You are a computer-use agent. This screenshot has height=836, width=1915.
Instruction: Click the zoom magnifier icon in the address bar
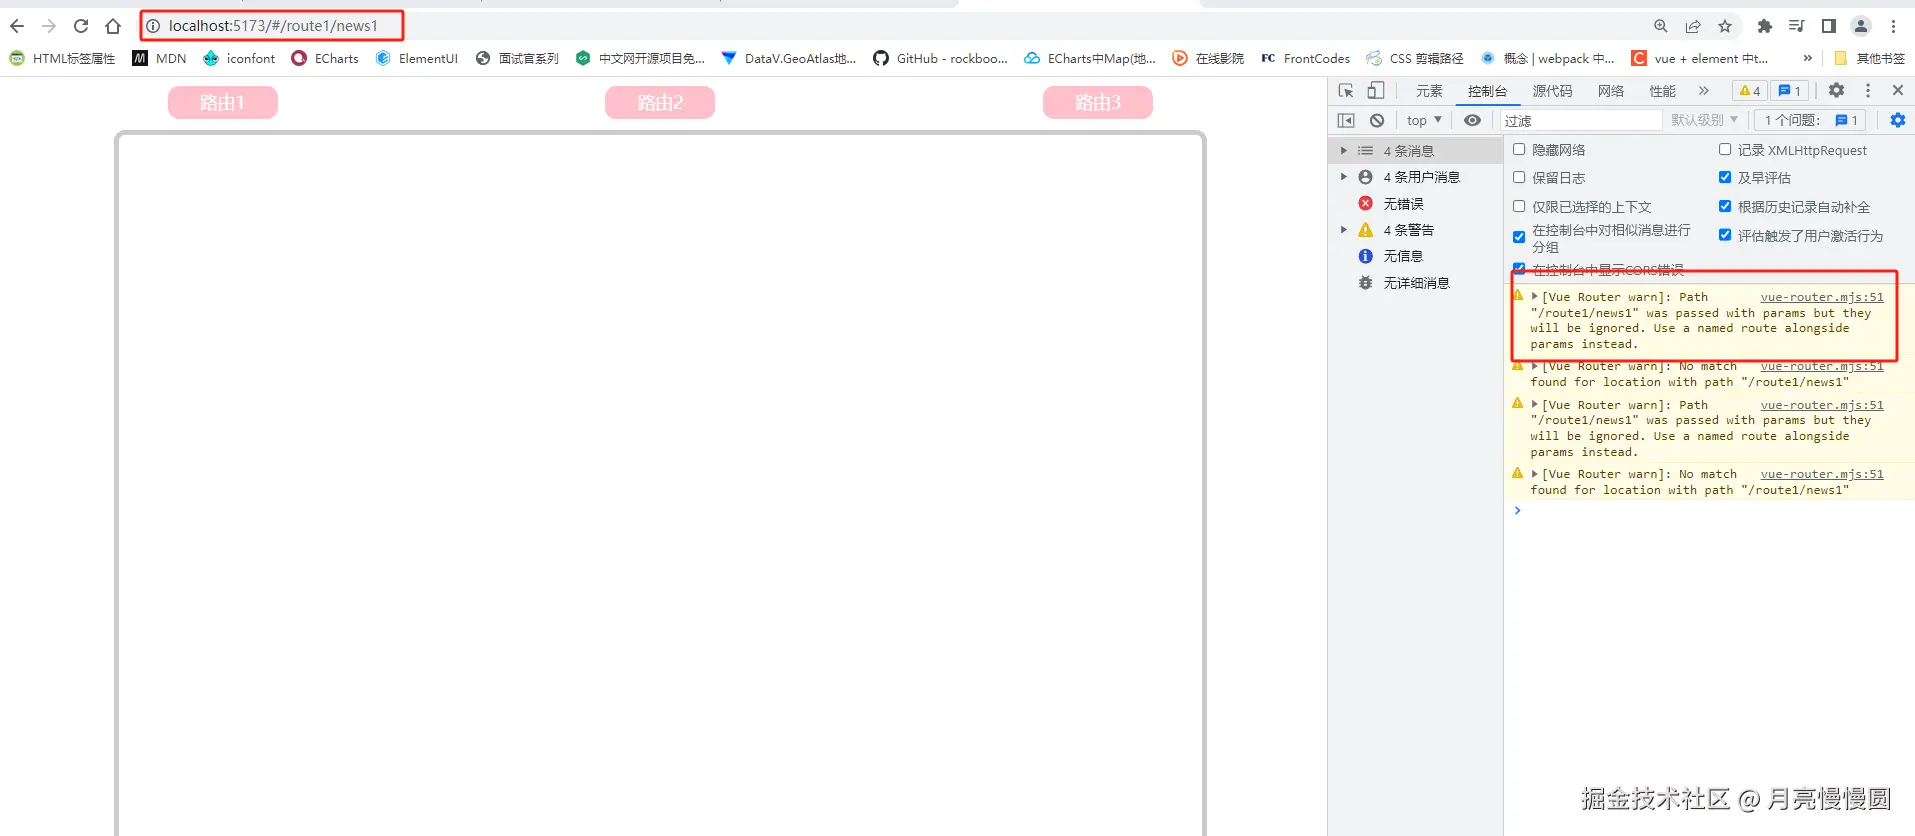1661,26
